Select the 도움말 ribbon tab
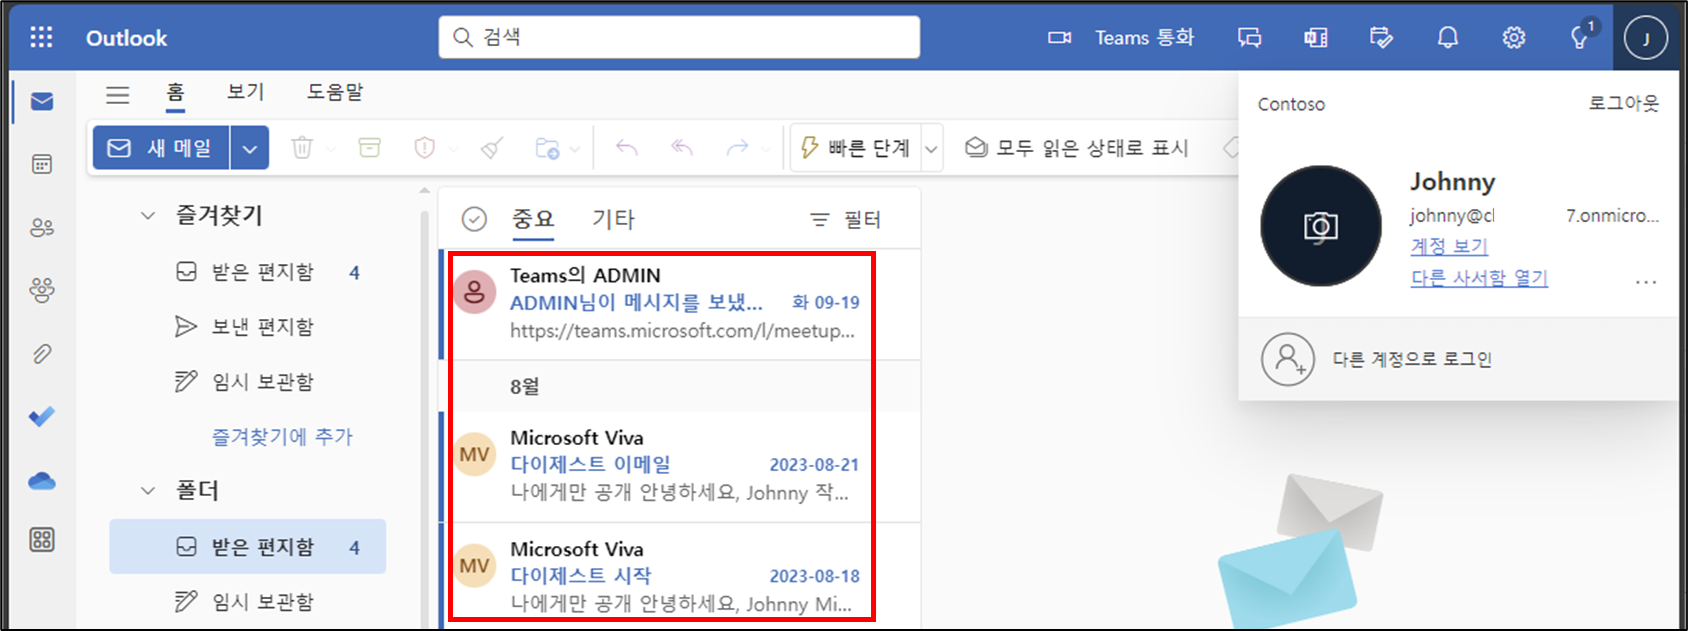 [335, 92]
